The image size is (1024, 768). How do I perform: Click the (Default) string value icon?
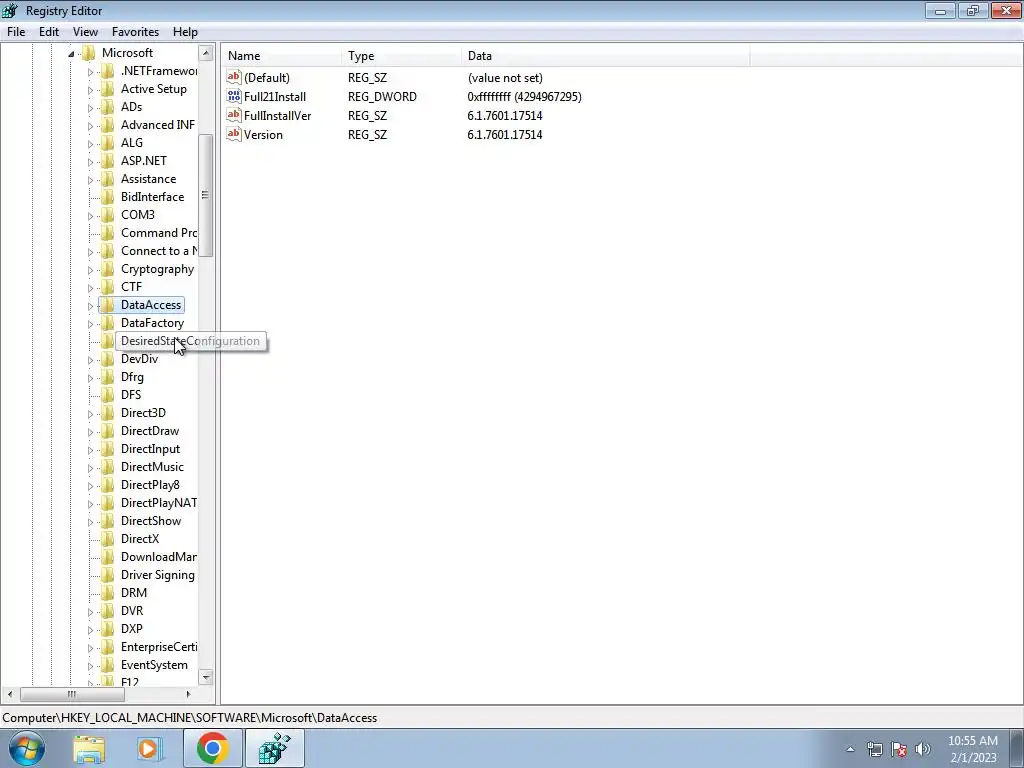click(x=234, y=77)
